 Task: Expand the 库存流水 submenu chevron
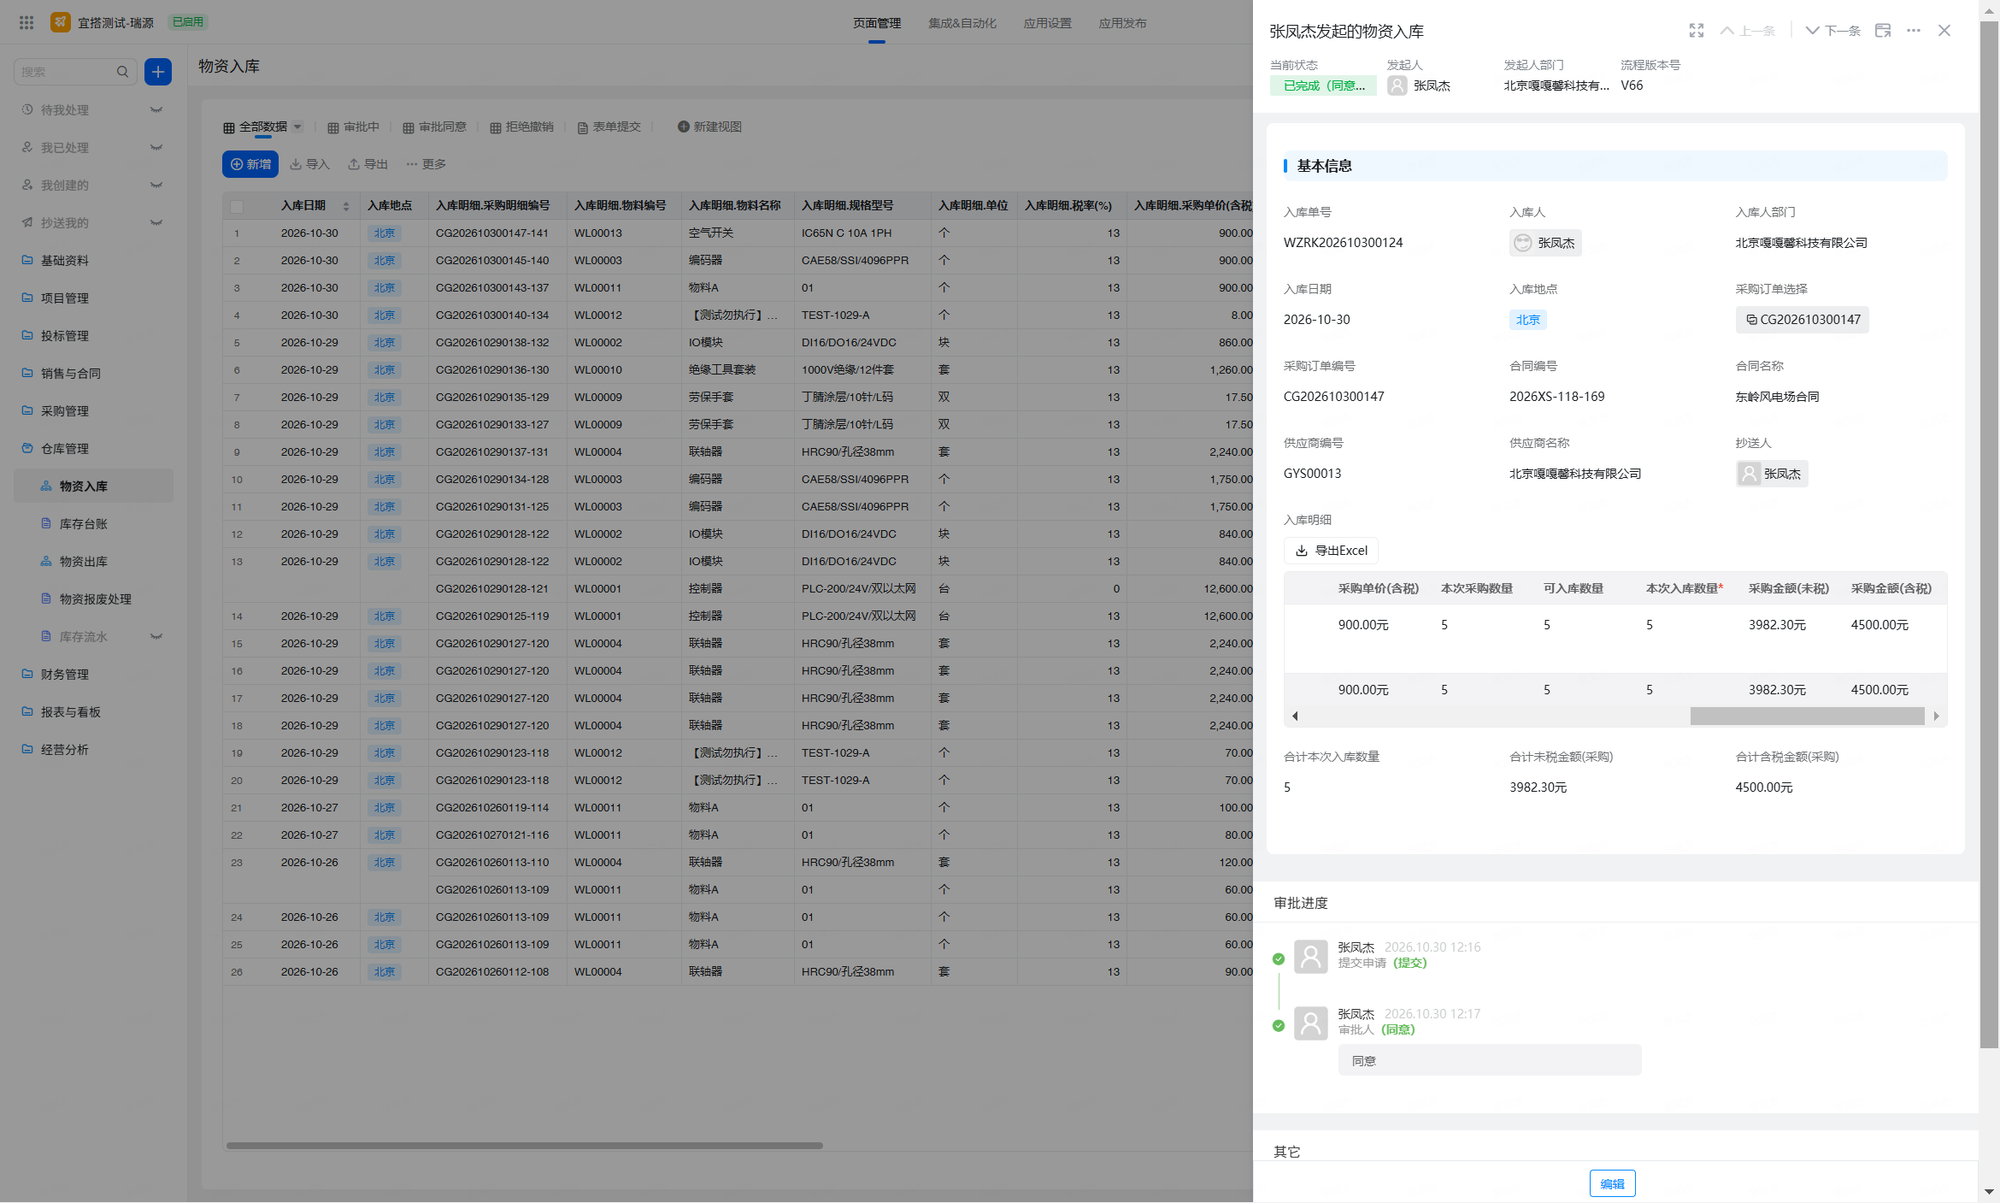(x=156, y=637)
